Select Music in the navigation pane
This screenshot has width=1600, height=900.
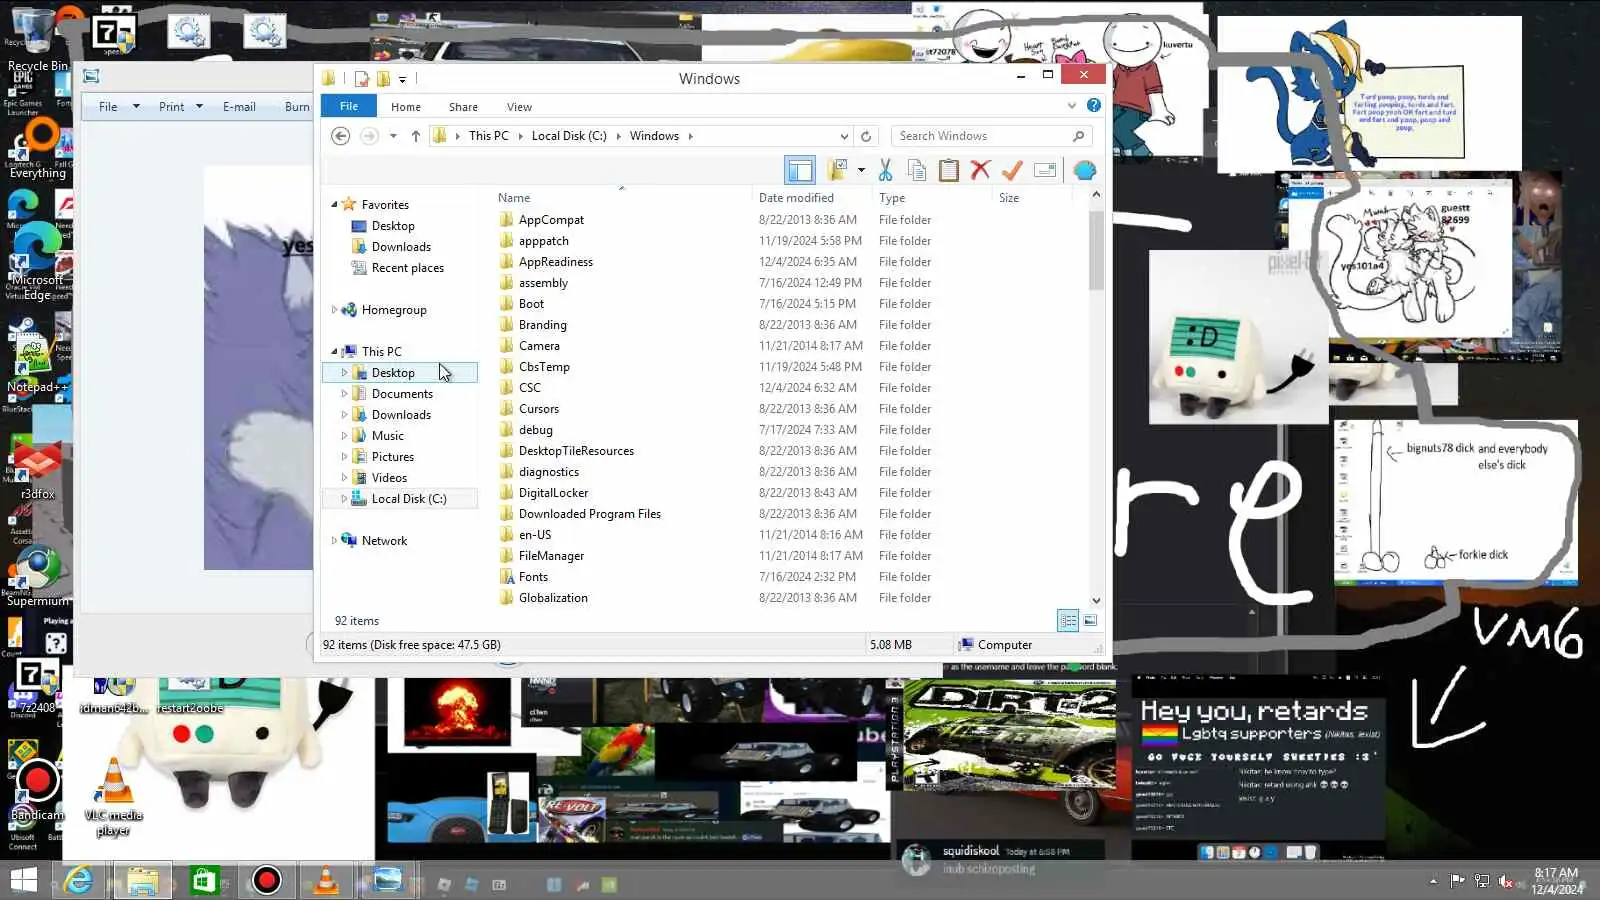pos(388,436)
